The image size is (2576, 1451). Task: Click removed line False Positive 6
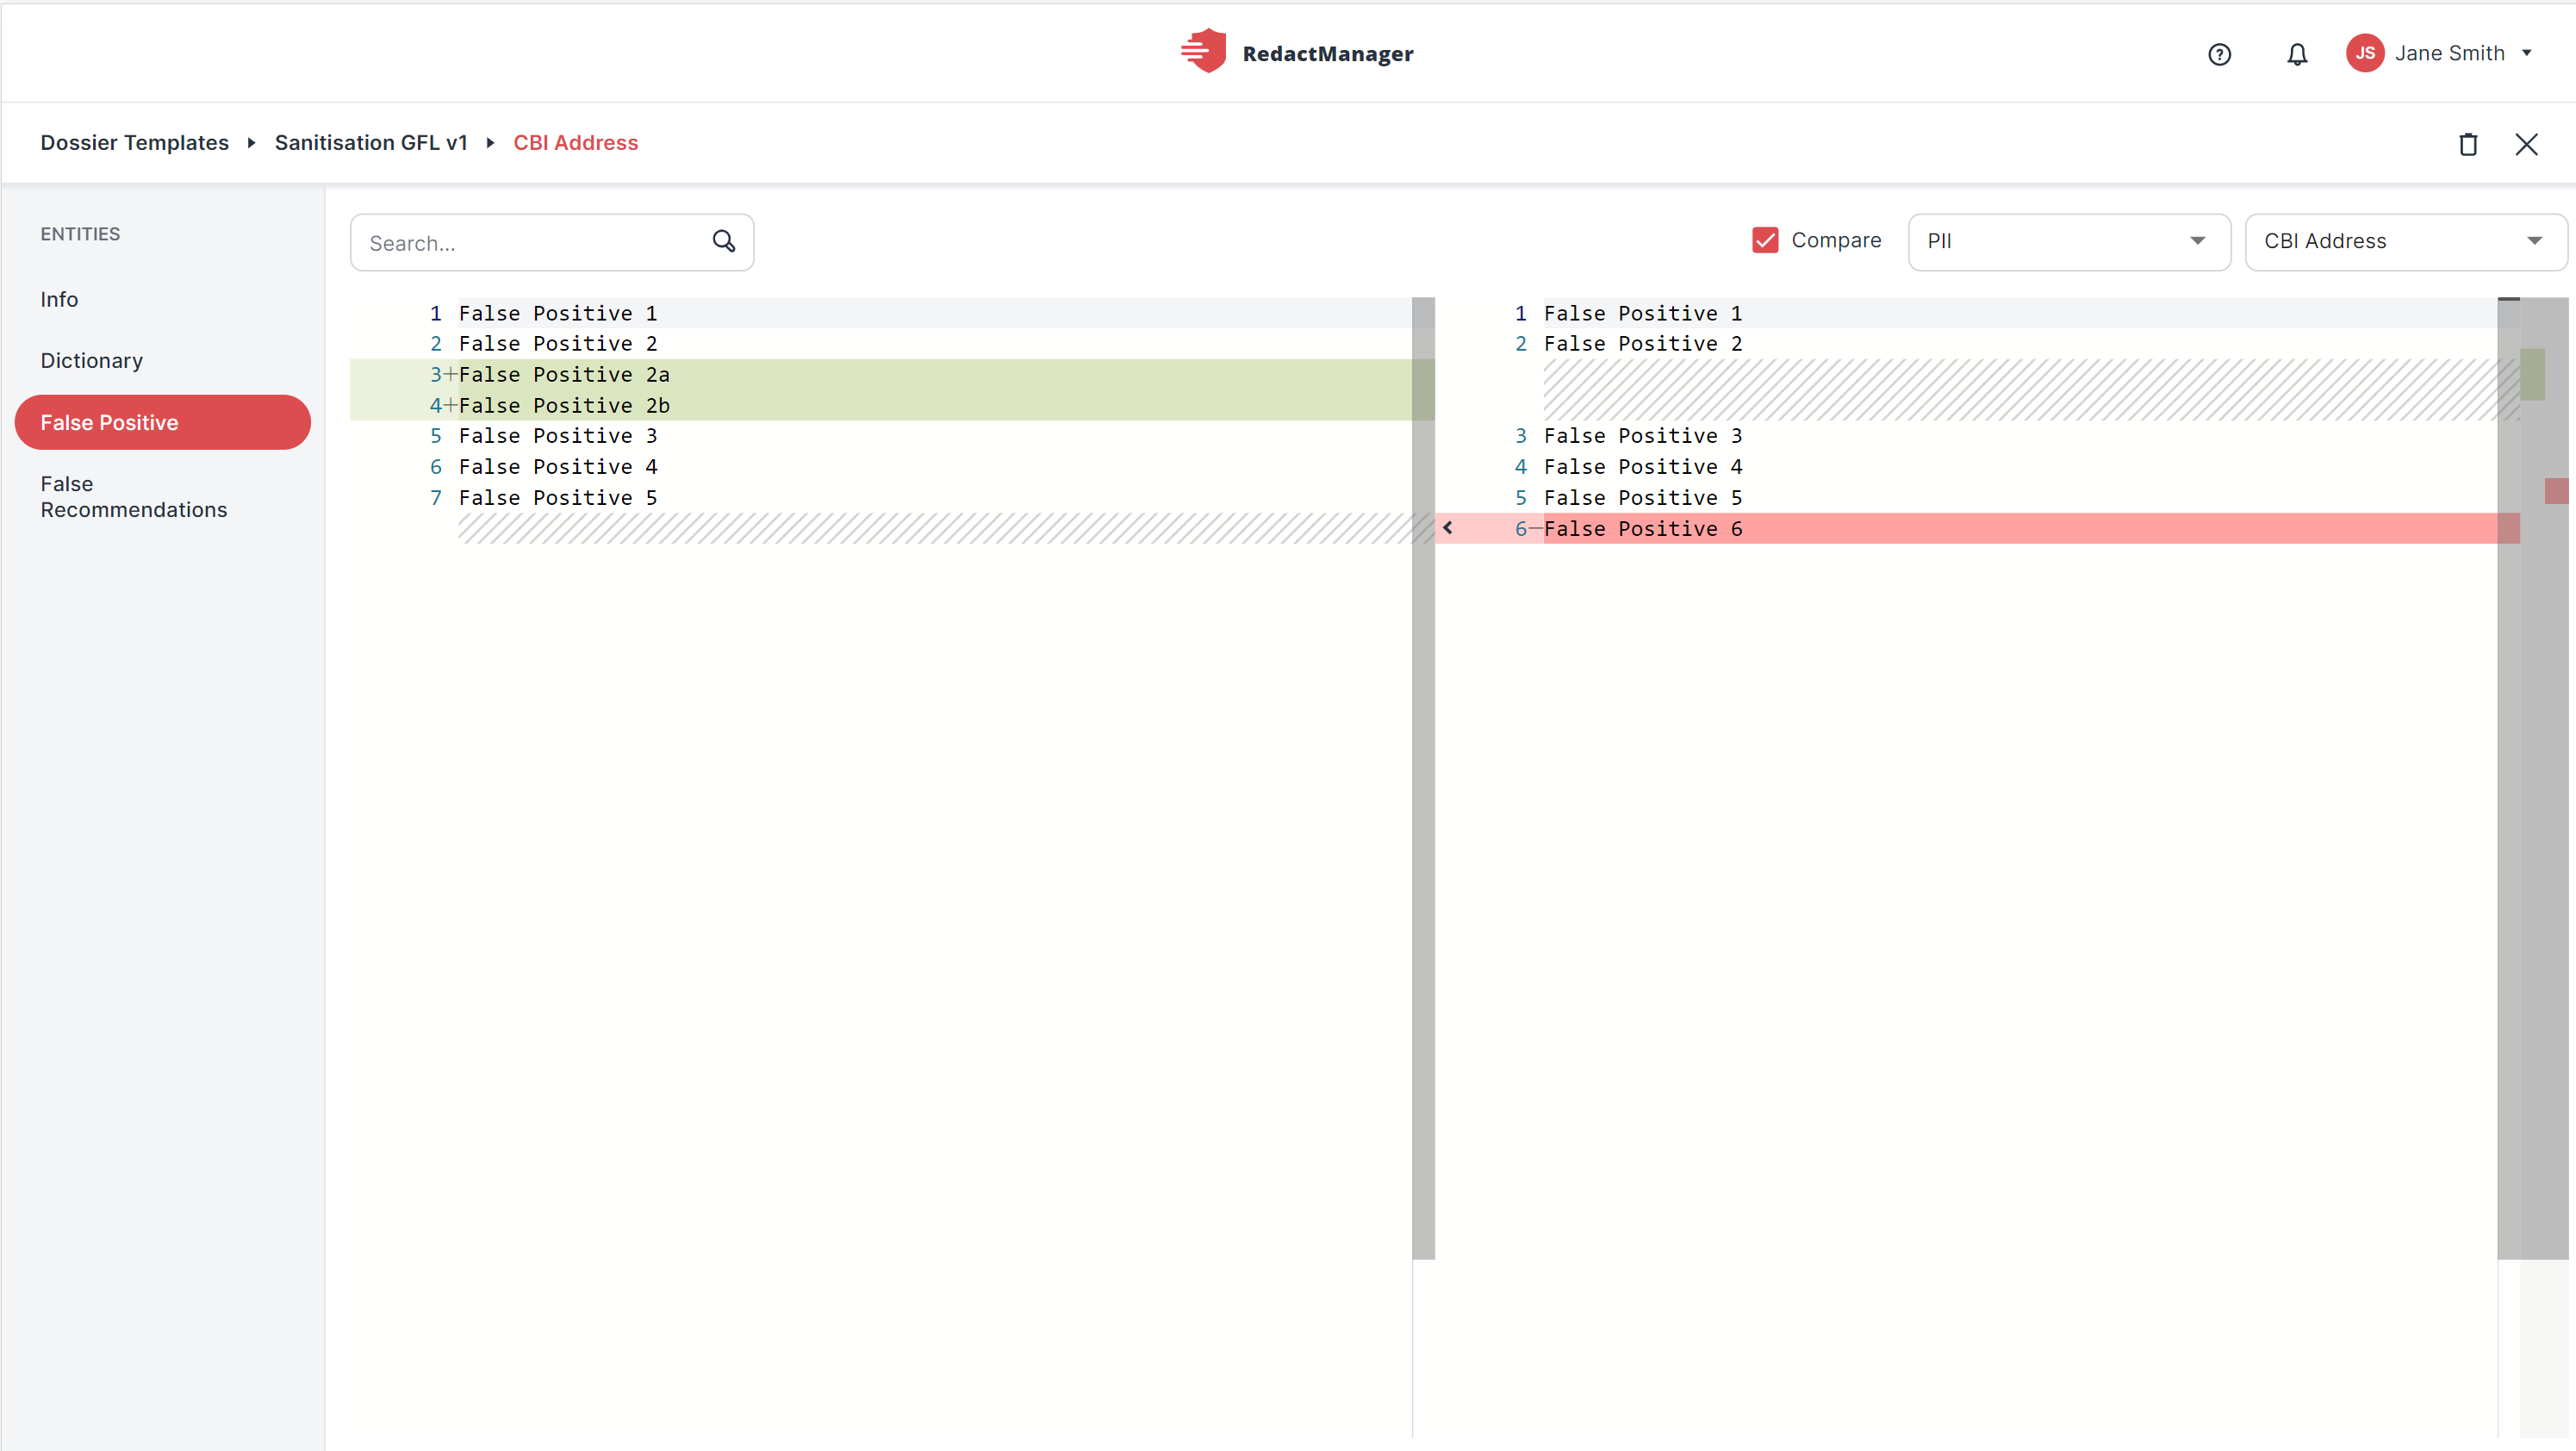click(x=1643, y=528)
